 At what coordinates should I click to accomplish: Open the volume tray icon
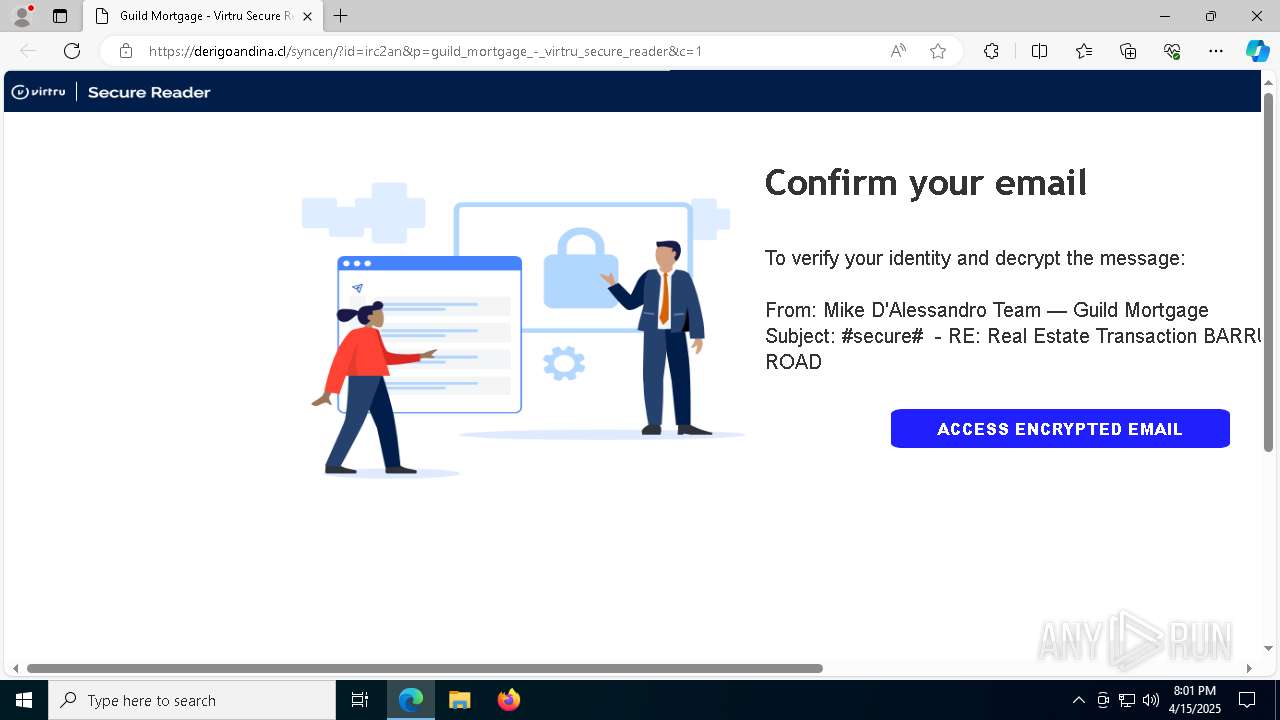pyautogui.click(x=1151, y=700)
